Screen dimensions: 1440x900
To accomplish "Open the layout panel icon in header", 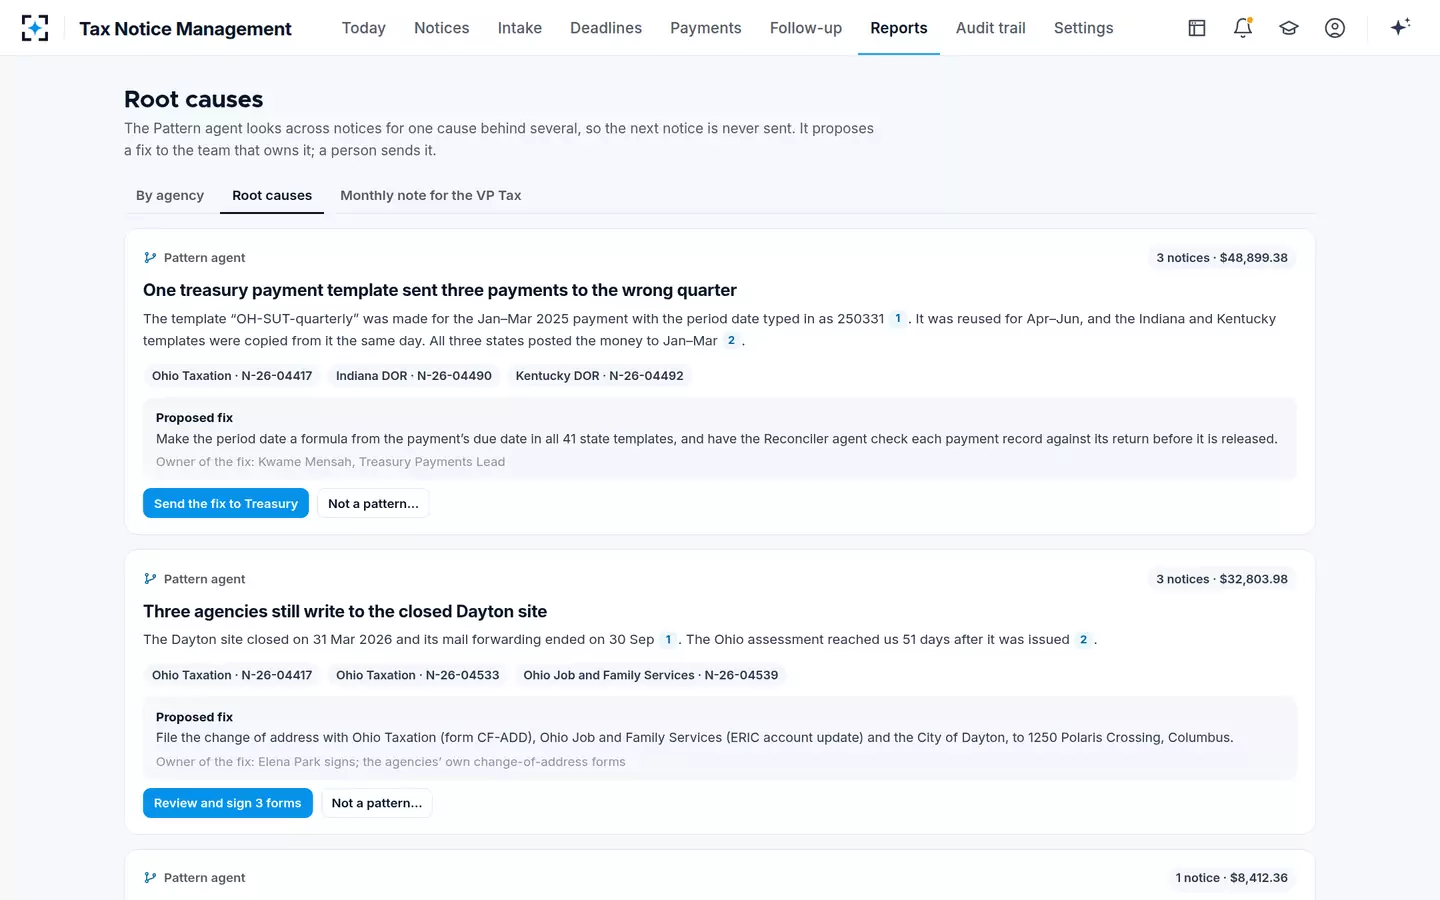I will tap(1197, 28).
